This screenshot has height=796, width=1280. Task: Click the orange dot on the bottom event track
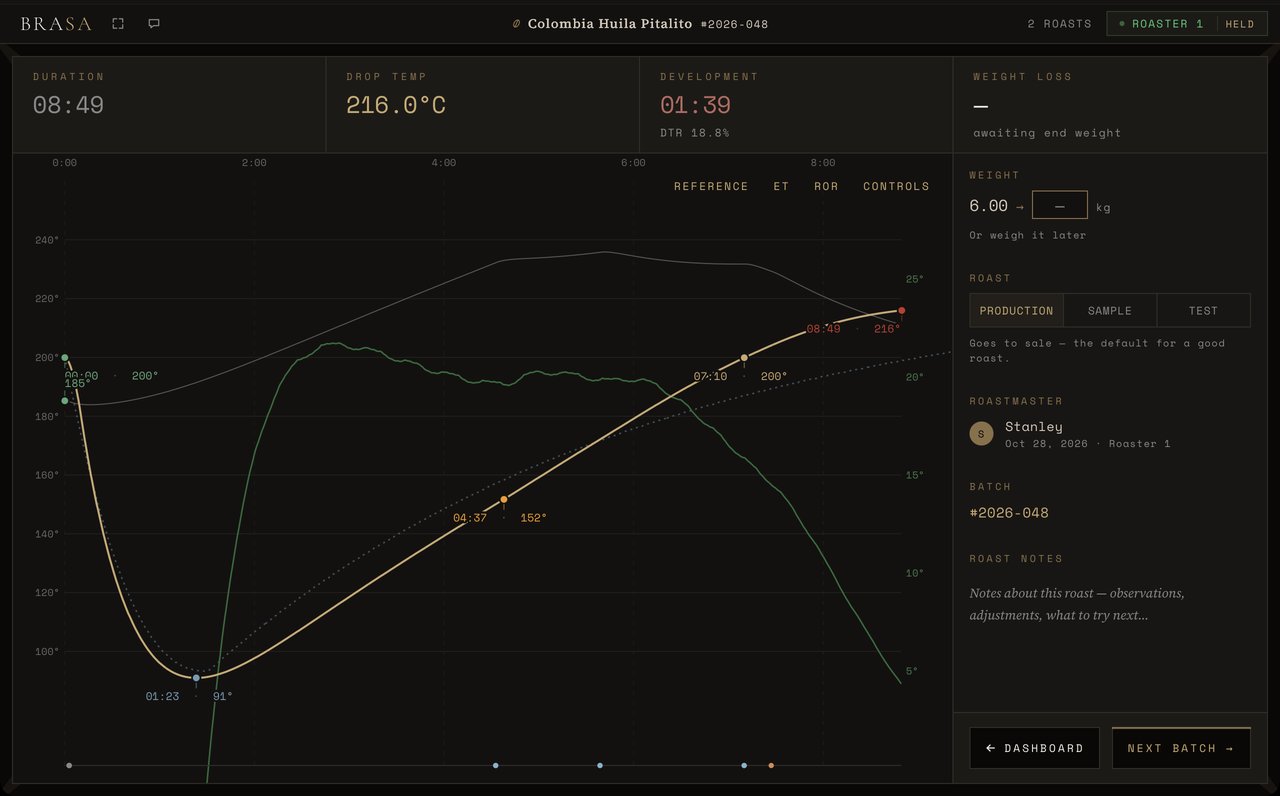point(771,766)
